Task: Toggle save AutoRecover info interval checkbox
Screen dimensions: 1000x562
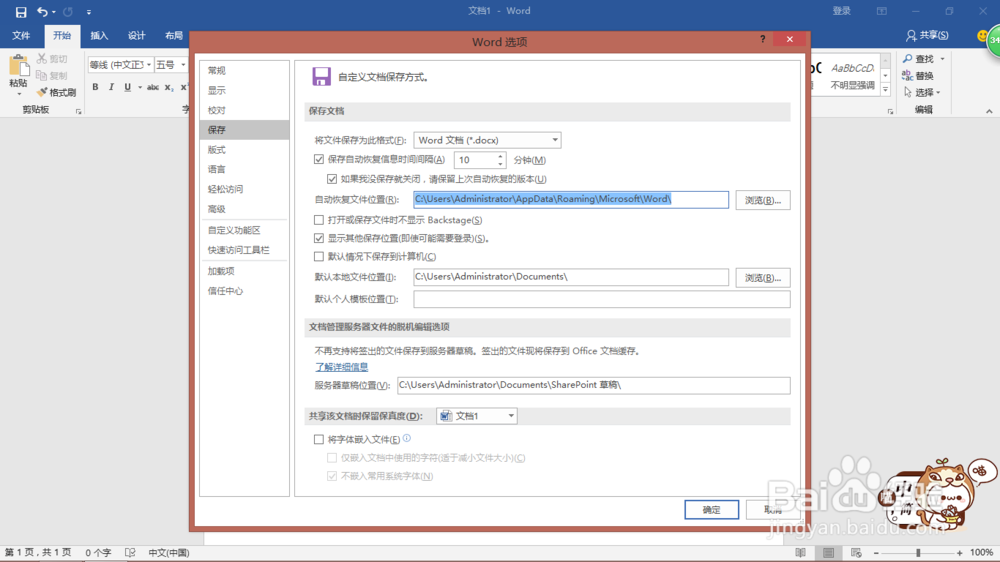Action: click(x=319, y=159)
